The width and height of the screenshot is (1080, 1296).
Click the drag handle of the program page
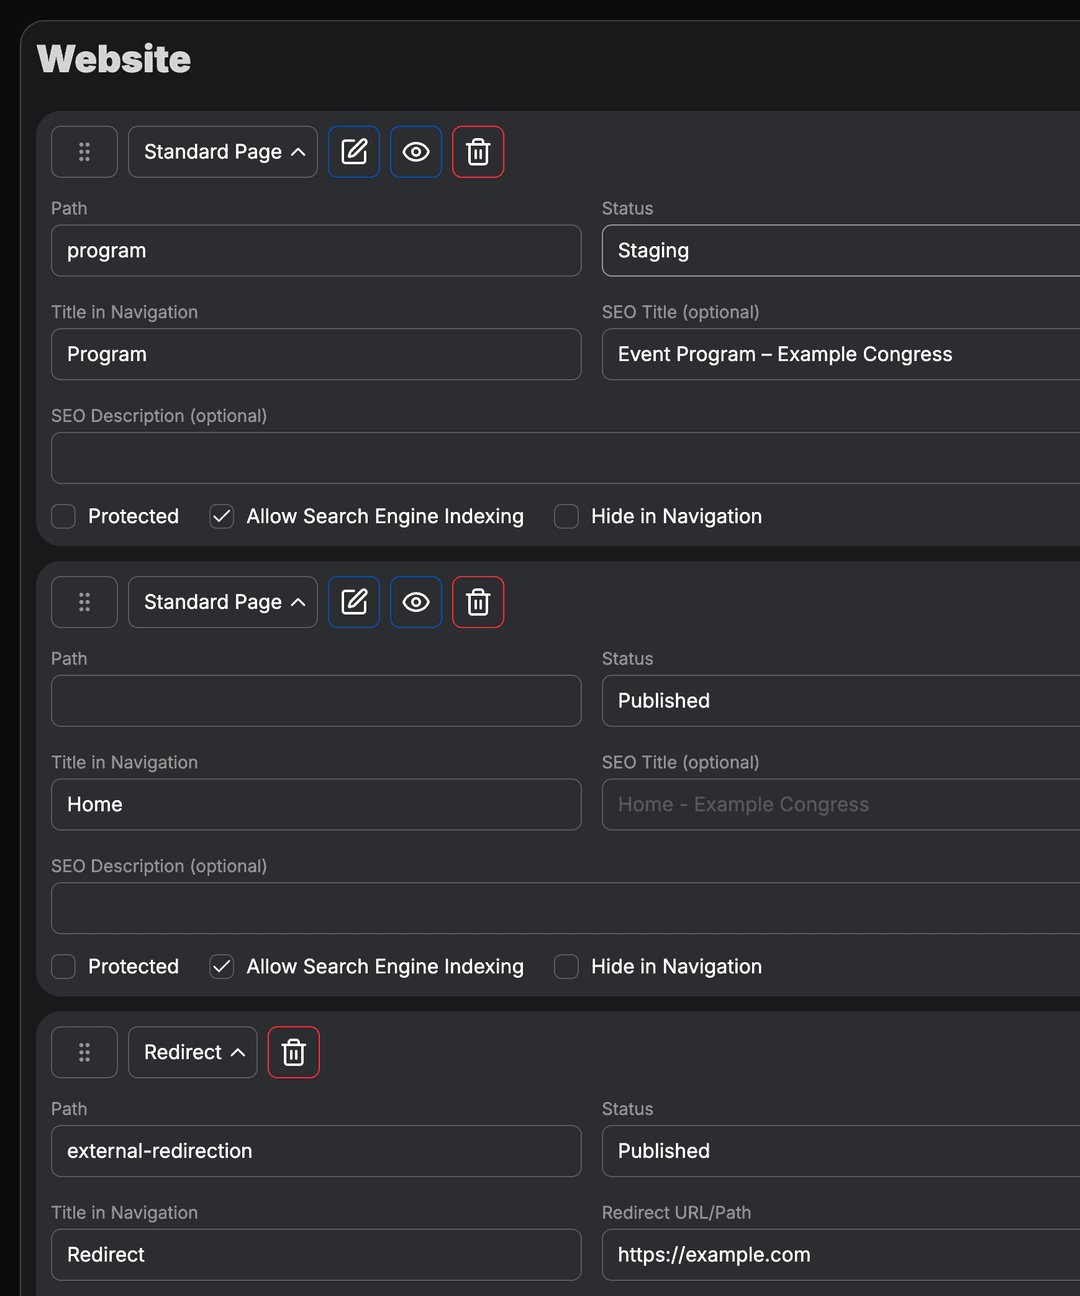click(x=84, y=152)
